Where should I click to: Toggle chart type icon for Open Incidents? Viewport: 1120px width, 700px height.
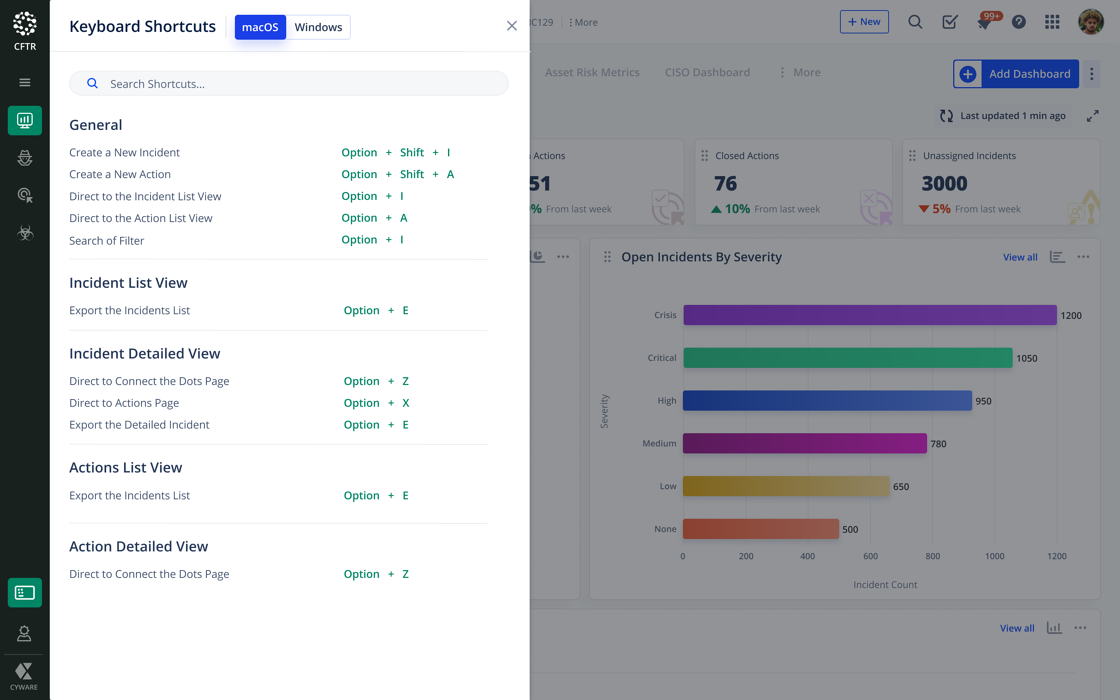point(1057,257)
